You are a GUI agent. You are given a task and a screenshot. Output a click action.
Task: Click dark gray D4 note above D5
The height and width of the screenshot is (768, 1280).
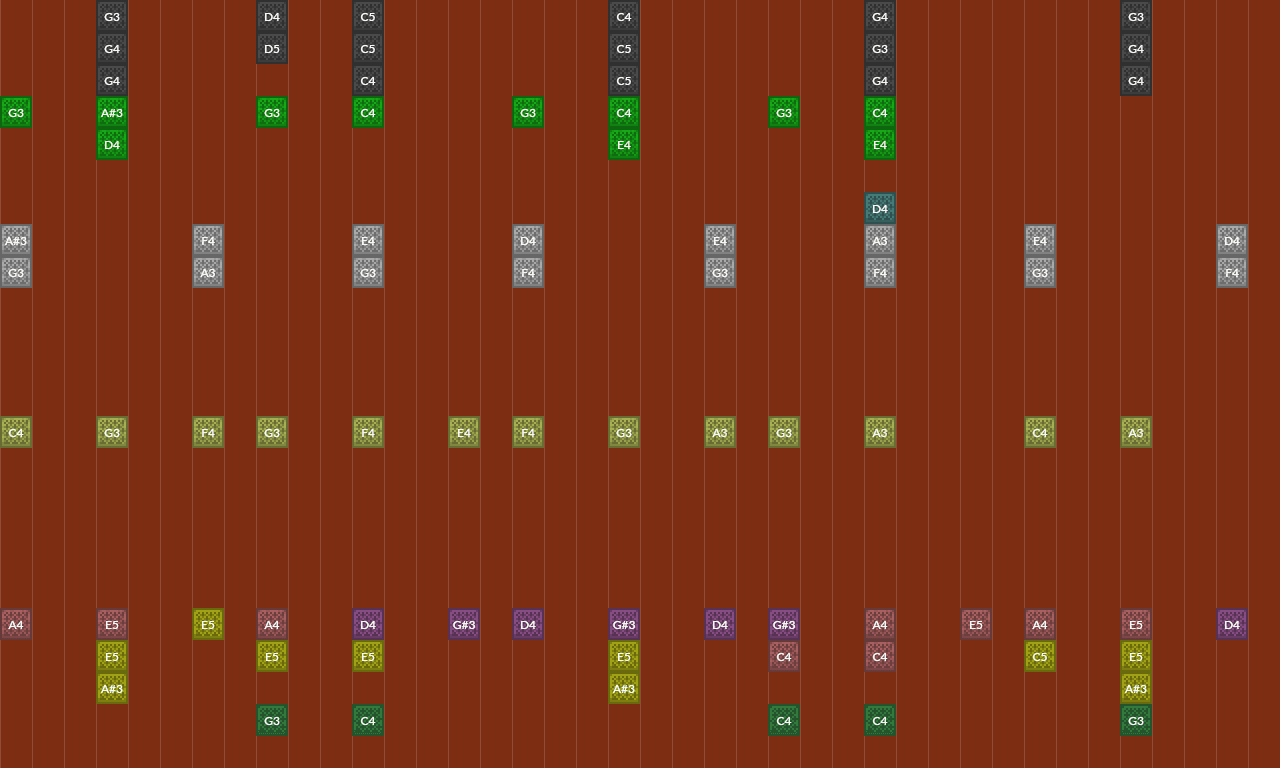tap(272, 17)
